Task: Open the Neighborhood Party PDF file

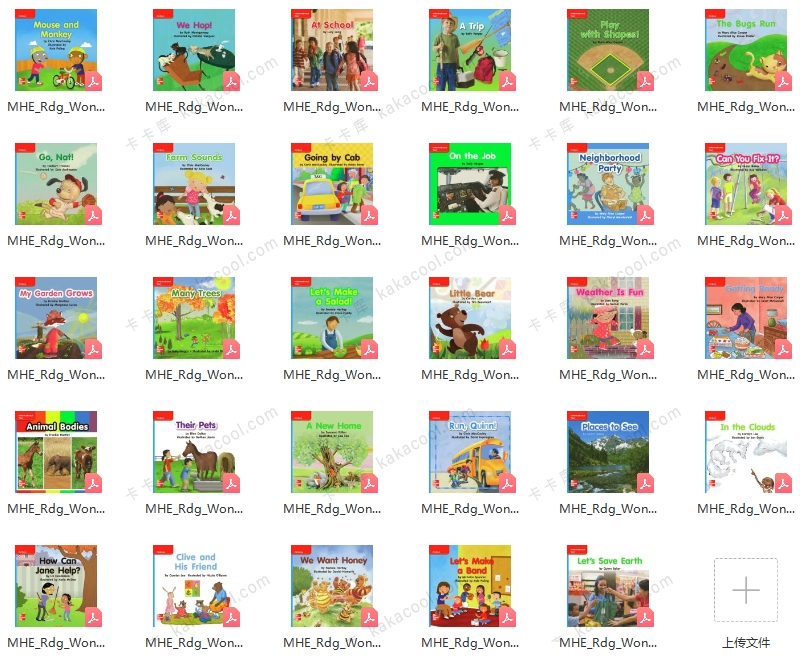Action: [x=609, y=184]
